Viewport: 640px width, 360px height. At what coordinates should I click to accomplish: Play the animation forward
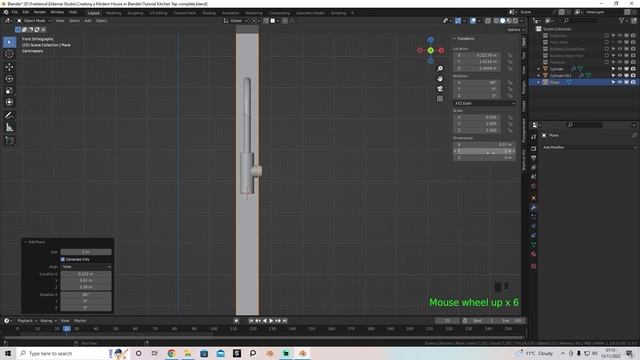click(x=271, y=320)
